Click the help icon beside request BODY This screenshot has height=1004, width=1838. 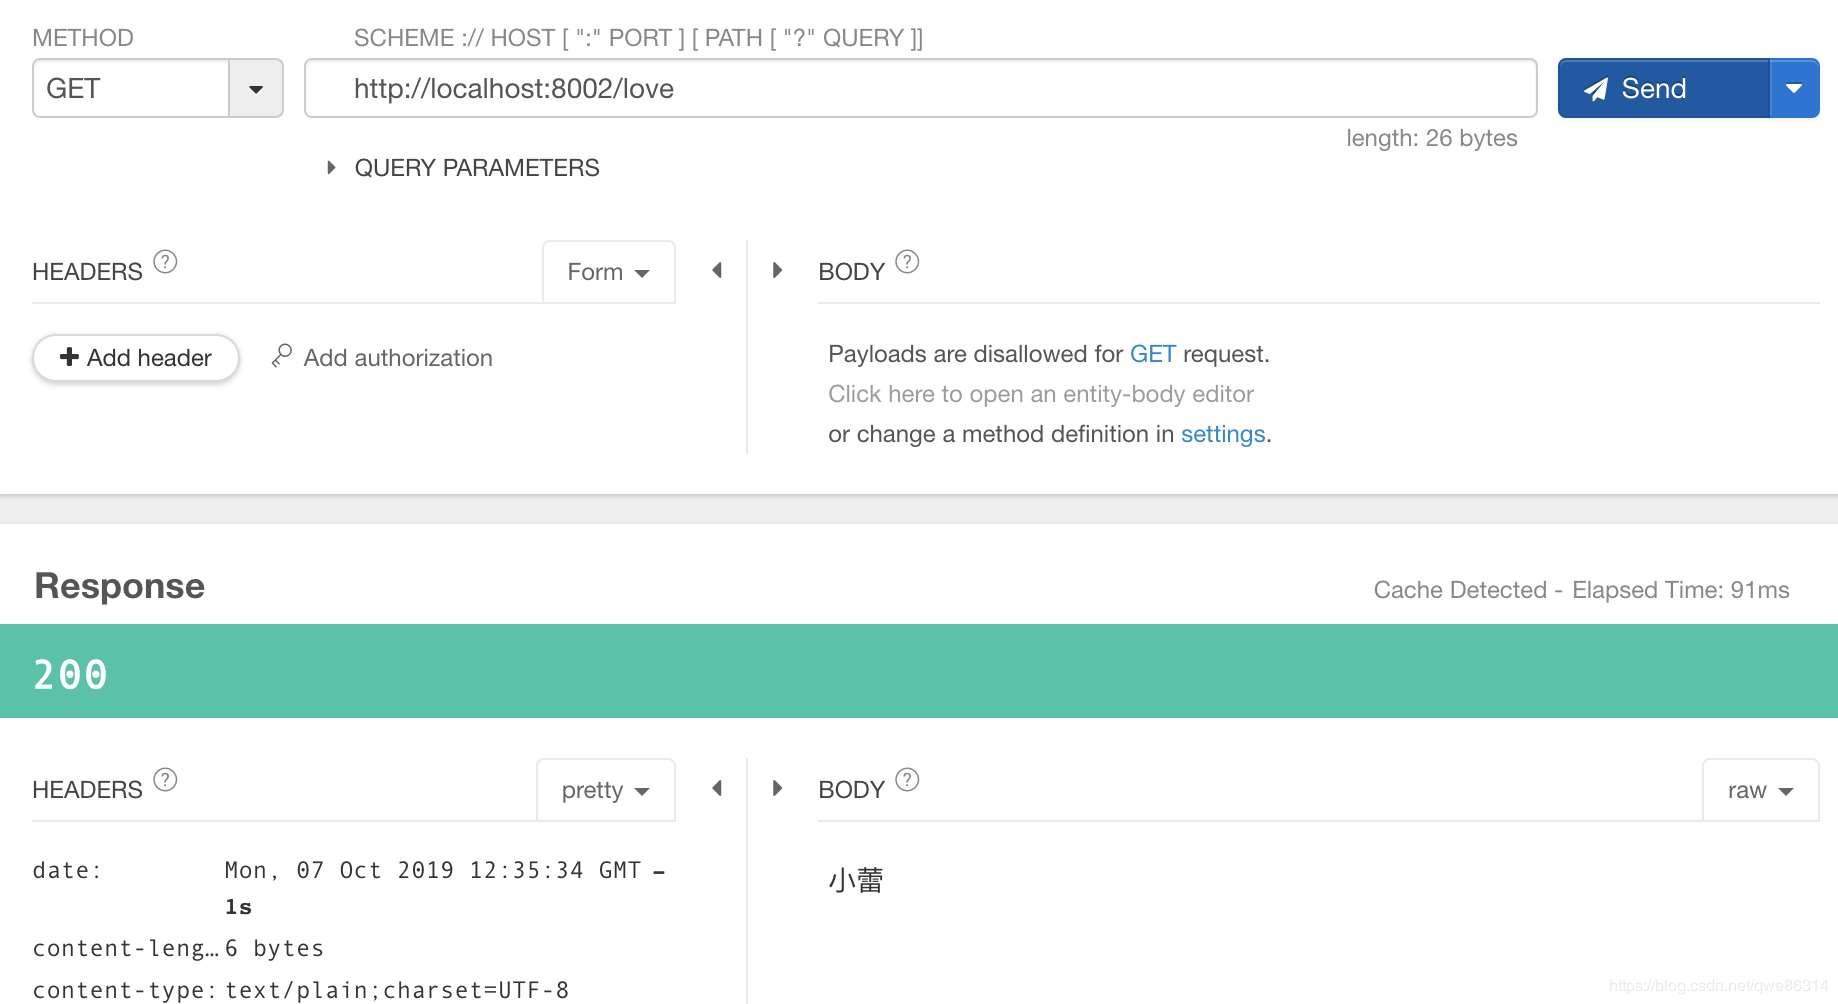click(907, 262)
